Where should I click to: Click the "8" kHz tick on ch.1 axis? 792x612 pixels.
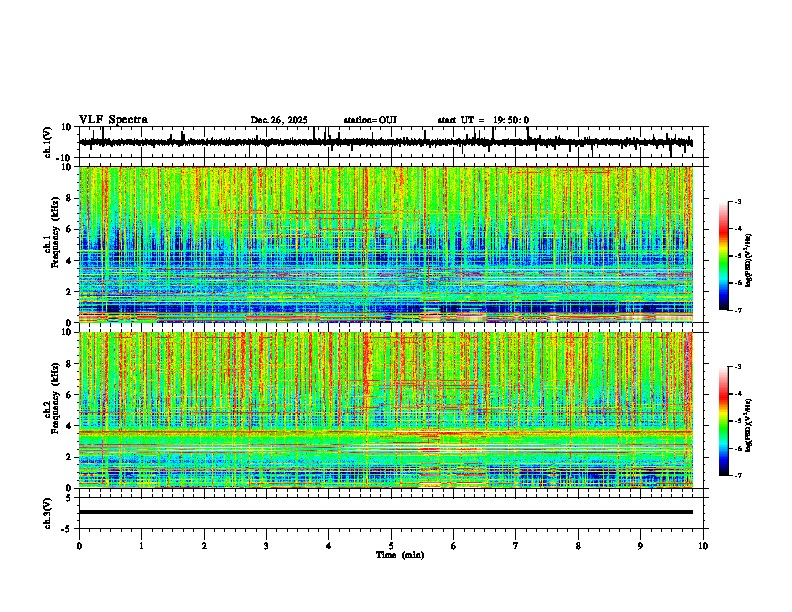click(70, 198)
